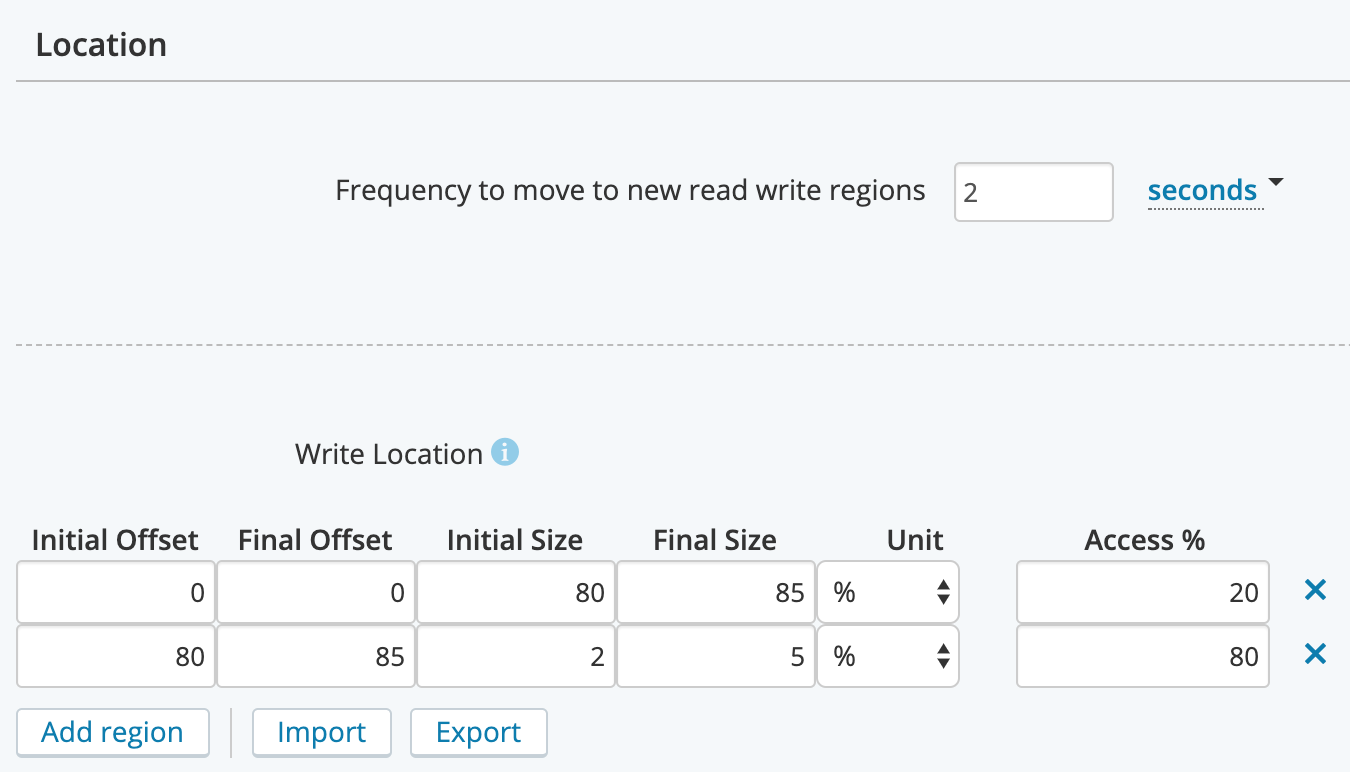Click Initial Size field showing 2
1350x772 pixels.
pyautogui.click(x=515, y=657)
